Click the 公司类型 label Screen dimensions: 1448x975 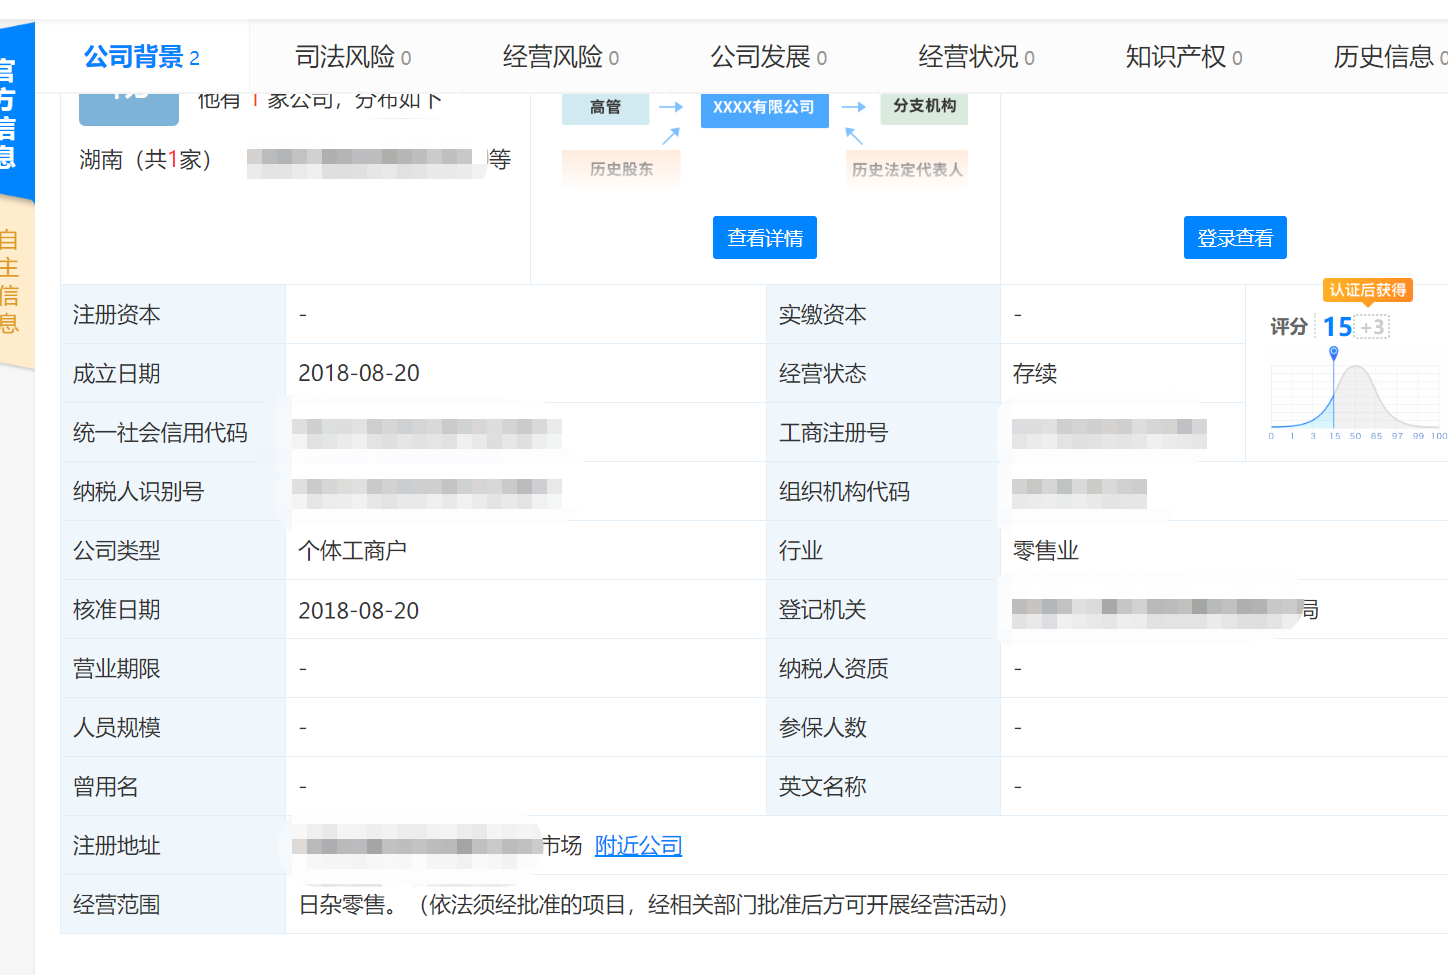tap(116, 551)
